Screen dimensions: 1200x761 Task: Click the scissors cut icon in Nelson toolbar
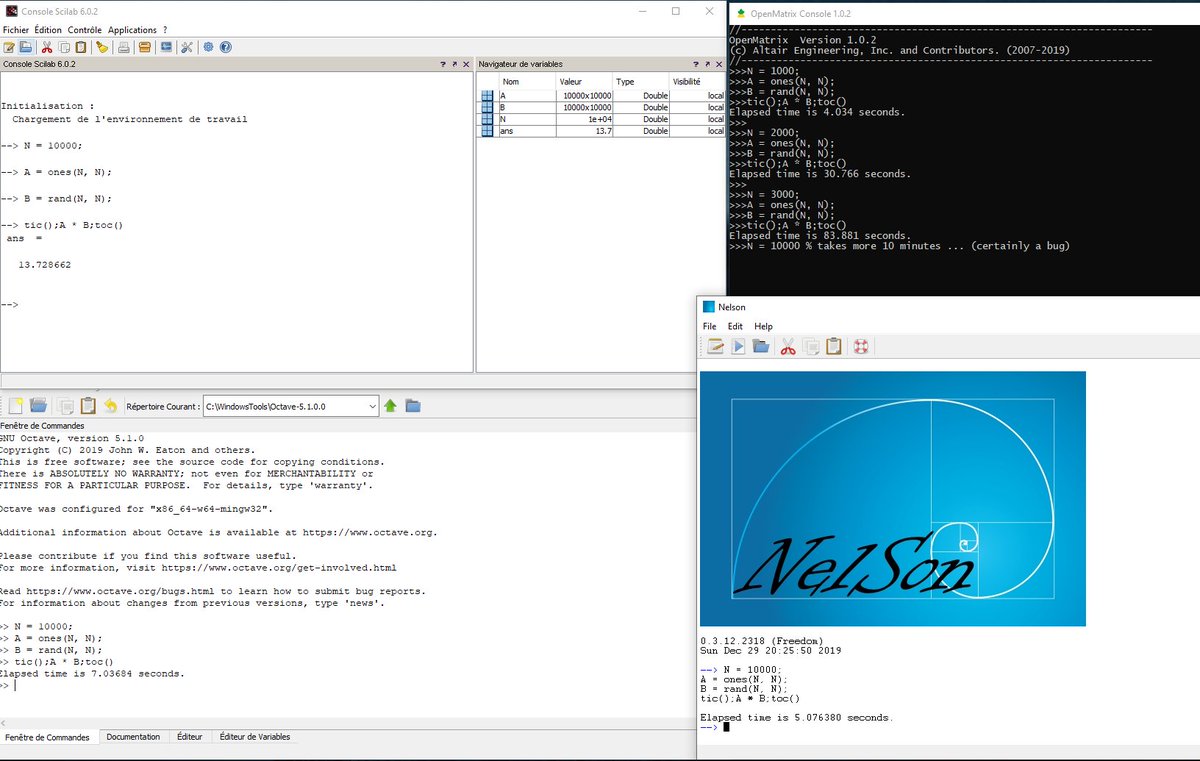tap(788, 346)
